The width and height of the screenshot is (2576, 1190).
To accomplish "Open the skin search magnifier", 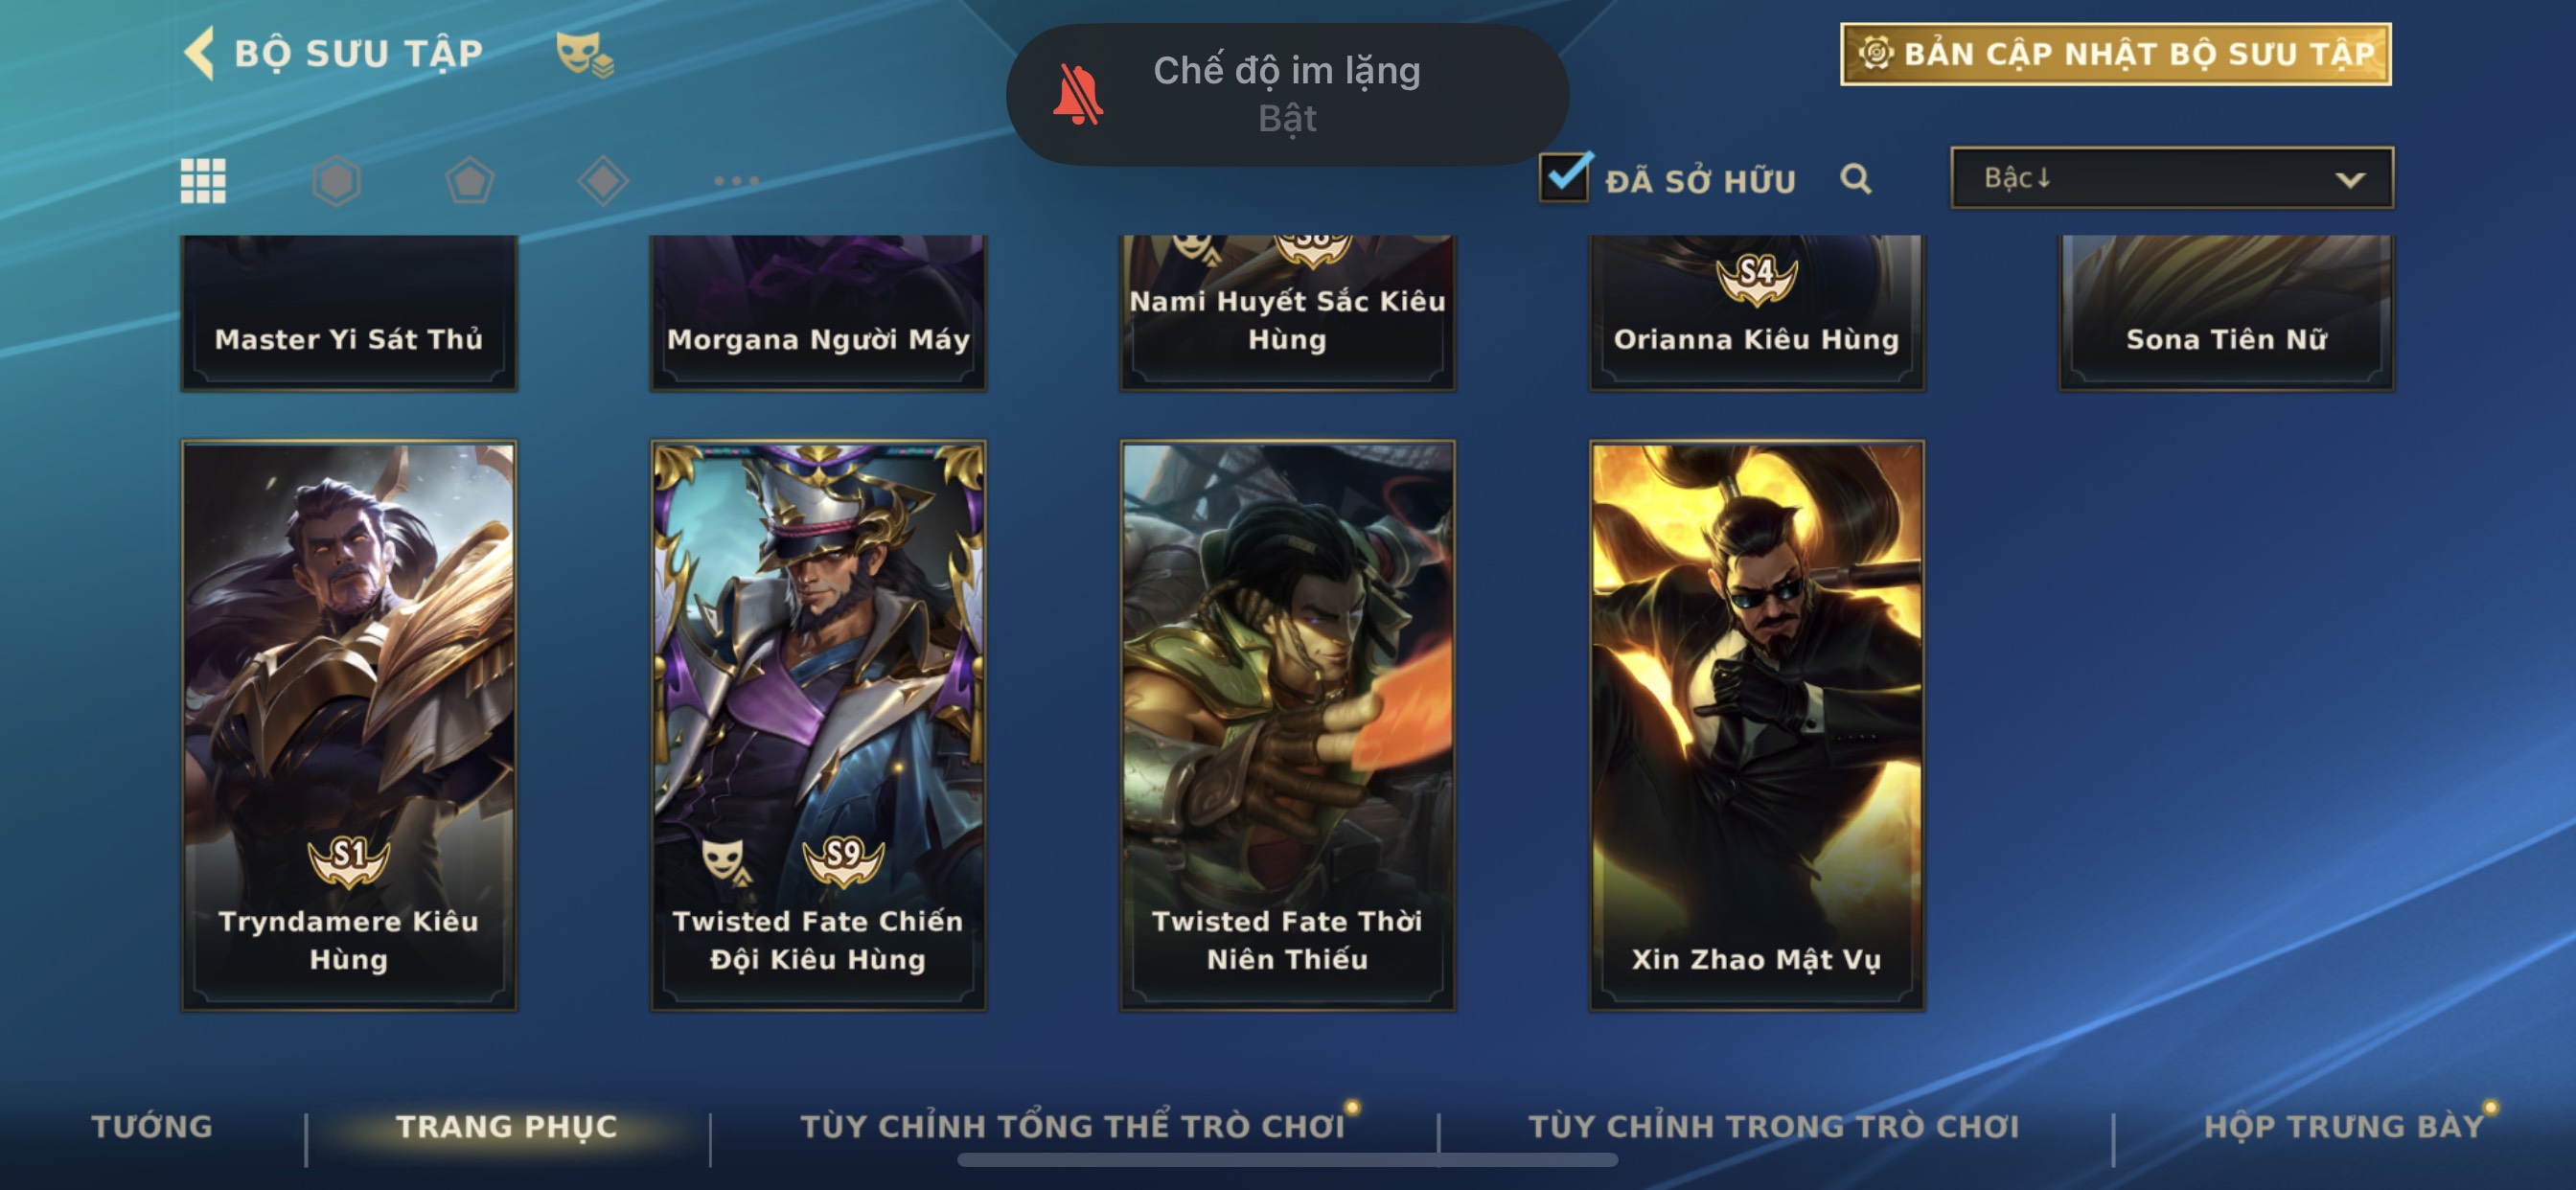I will (x=1856, y=179).
